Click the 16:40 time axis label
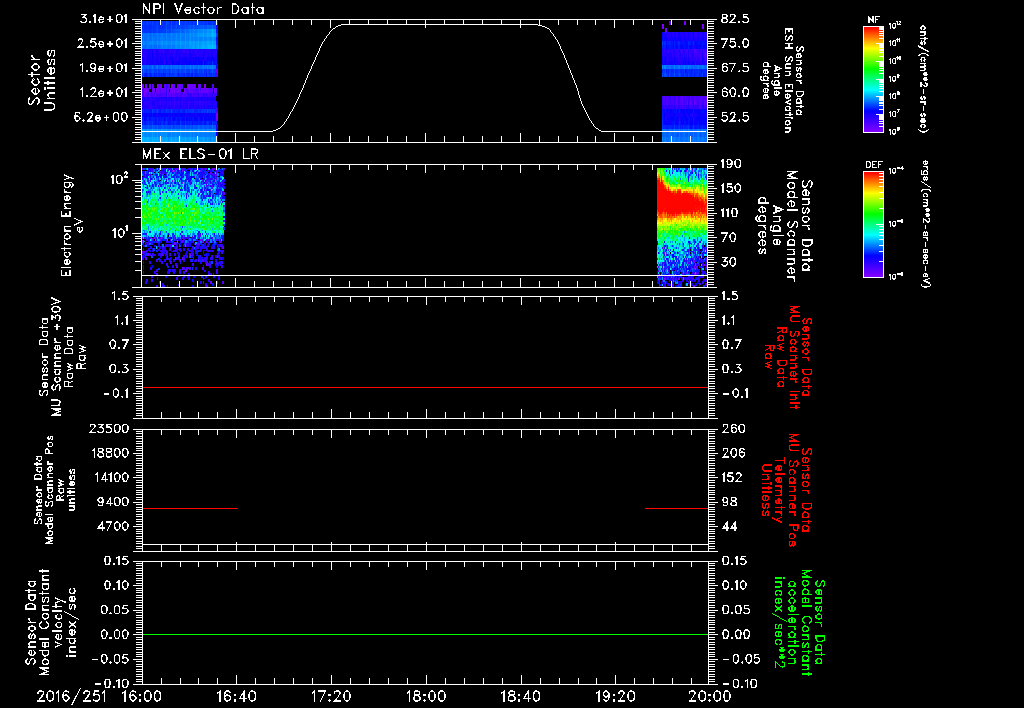 [236, 696]
